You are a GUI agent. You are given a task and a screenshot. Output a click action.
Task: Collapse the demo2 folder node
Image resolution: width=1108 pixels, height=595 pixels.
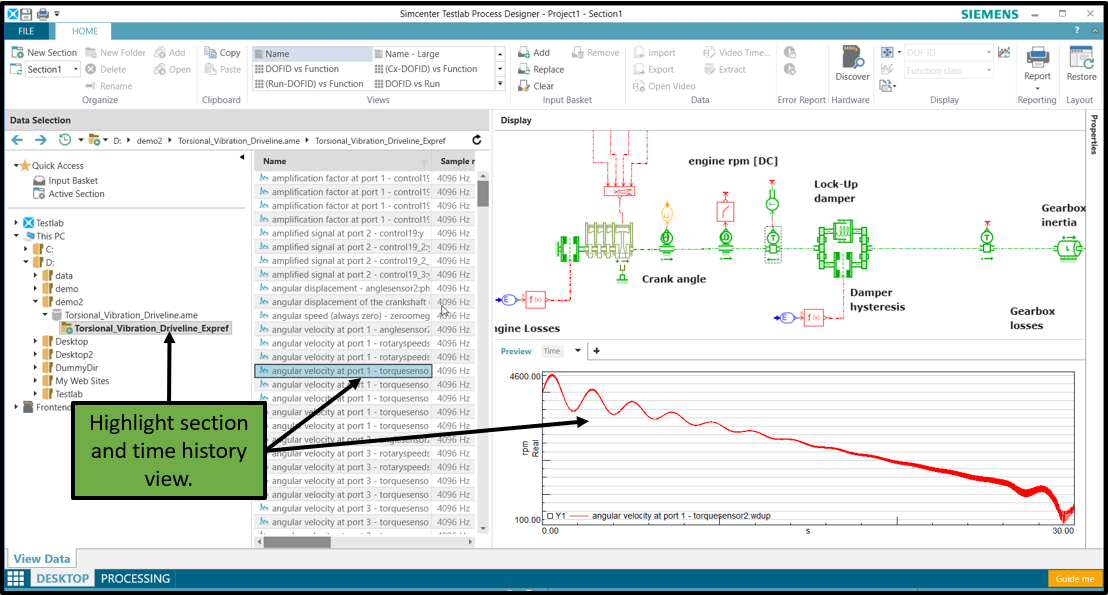(35, 302)
